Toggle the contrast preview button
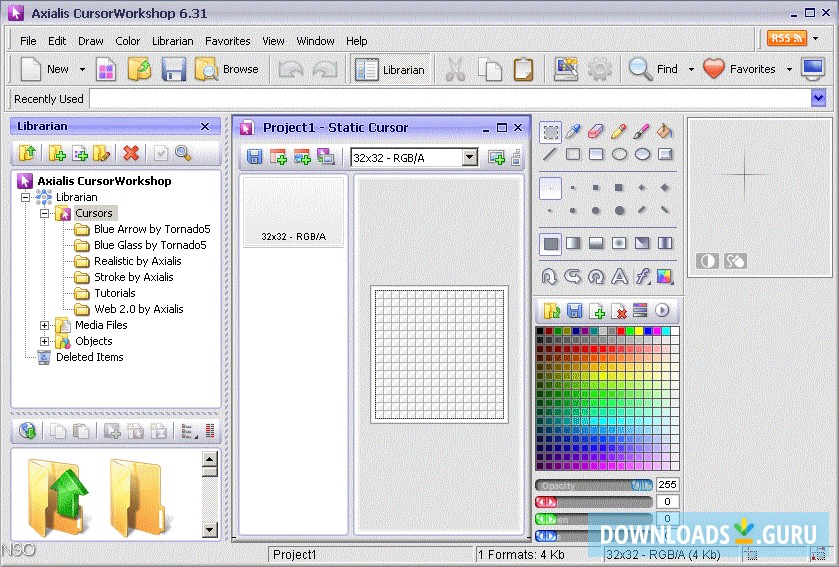Viewport: 839px width, 567px height. click(x=707, y=261)
